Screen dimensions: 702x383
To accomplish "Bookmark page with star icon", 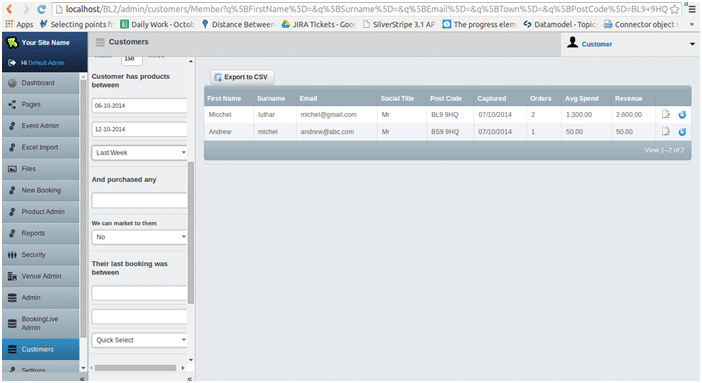I will coord(674,9).
